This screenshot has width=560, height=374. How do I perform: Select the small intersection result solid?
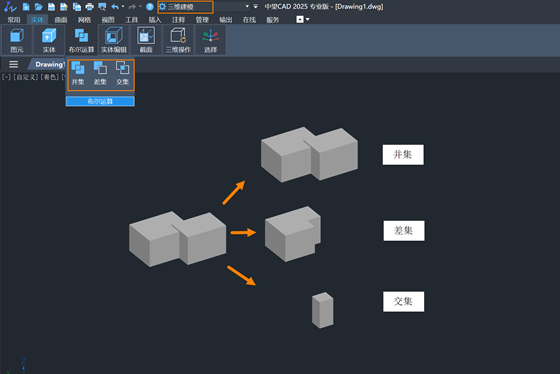[322, 310]
